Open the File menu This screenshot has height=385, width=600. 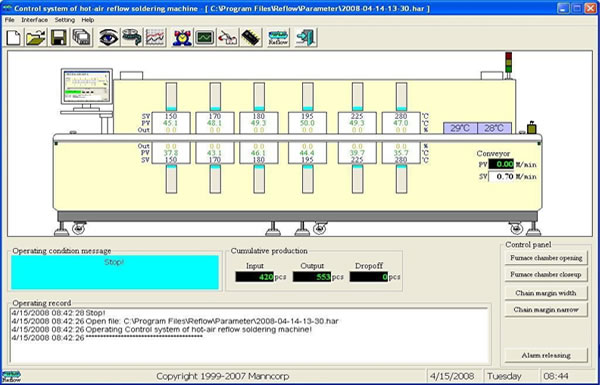pyautogui.click(x=9, y=20)
